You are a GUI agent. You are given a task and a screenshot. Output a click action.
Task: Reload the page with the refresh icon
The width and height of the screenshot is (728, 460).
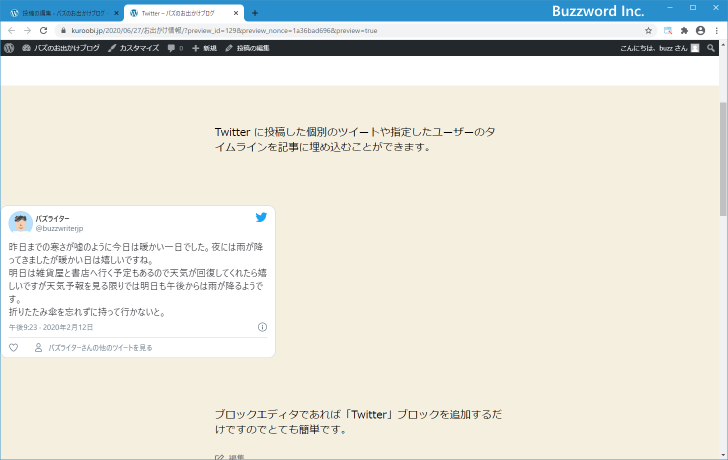[x=44, y=31]
